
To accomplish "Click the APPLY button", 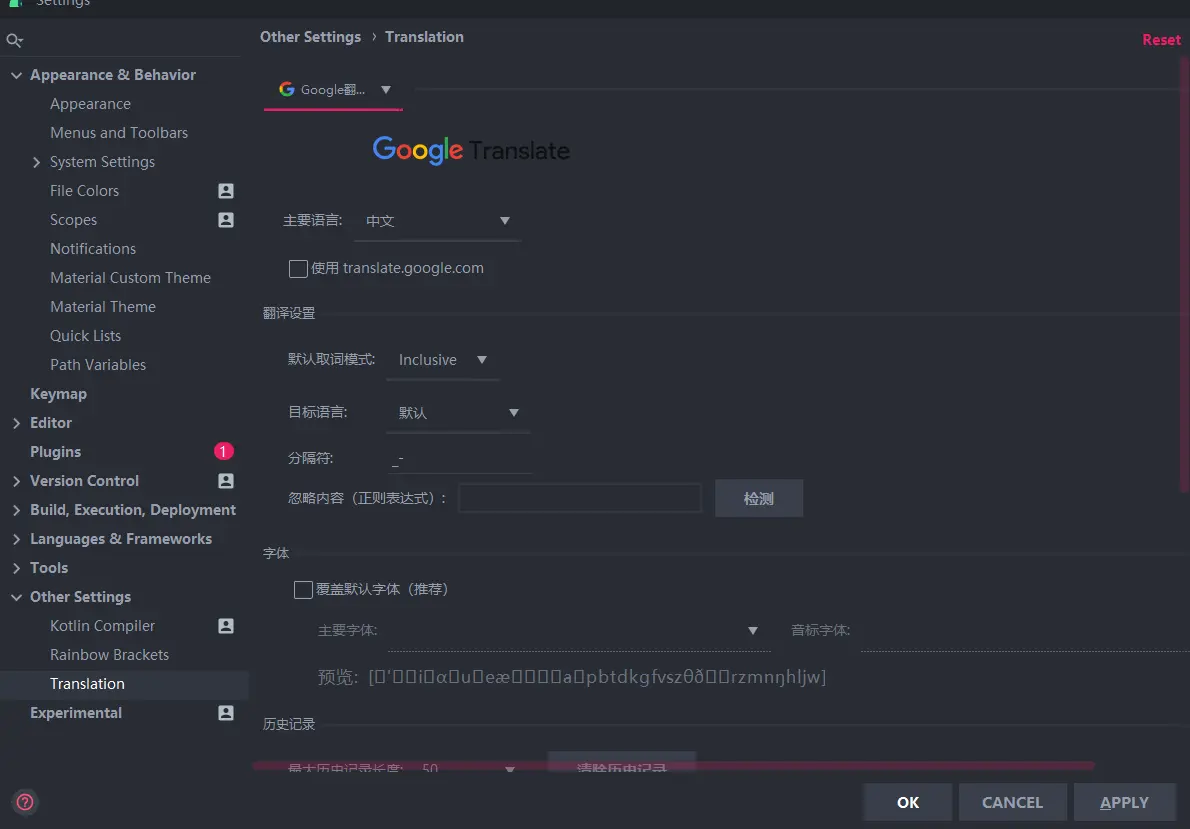I will point(1124,802).
